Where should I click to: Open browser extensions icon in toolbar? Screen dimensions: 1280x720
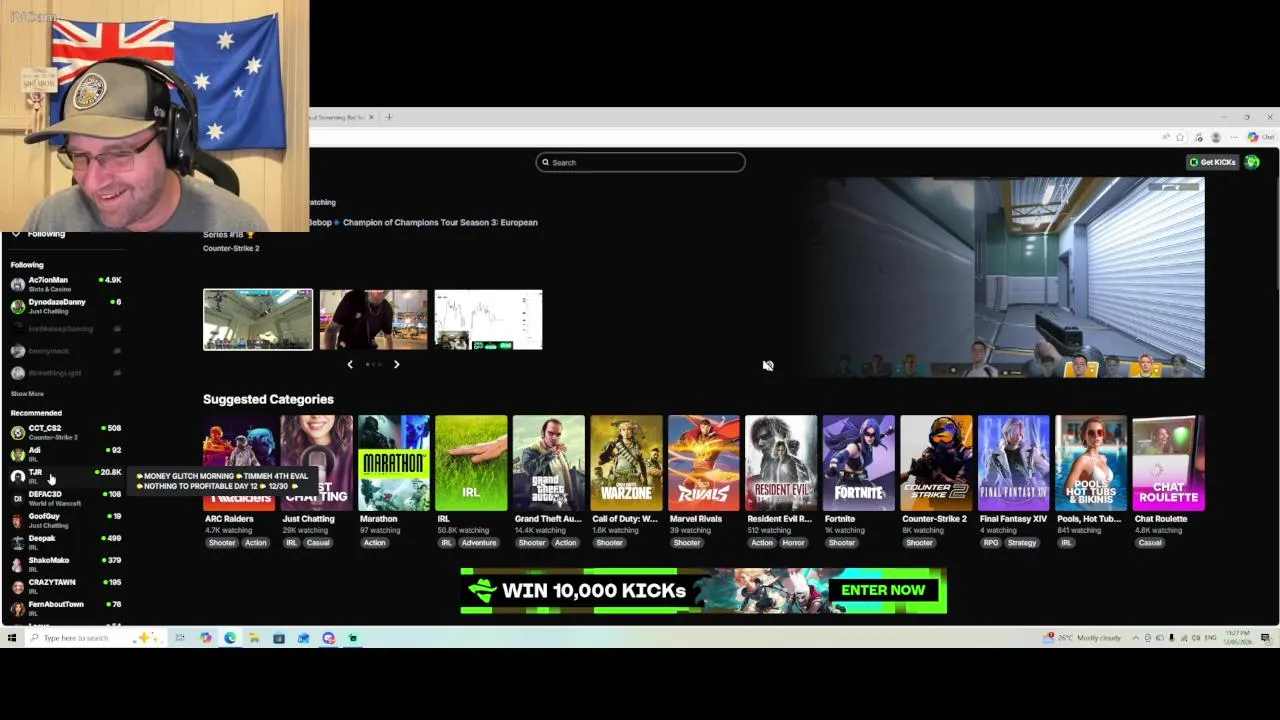click(1199, 137)
